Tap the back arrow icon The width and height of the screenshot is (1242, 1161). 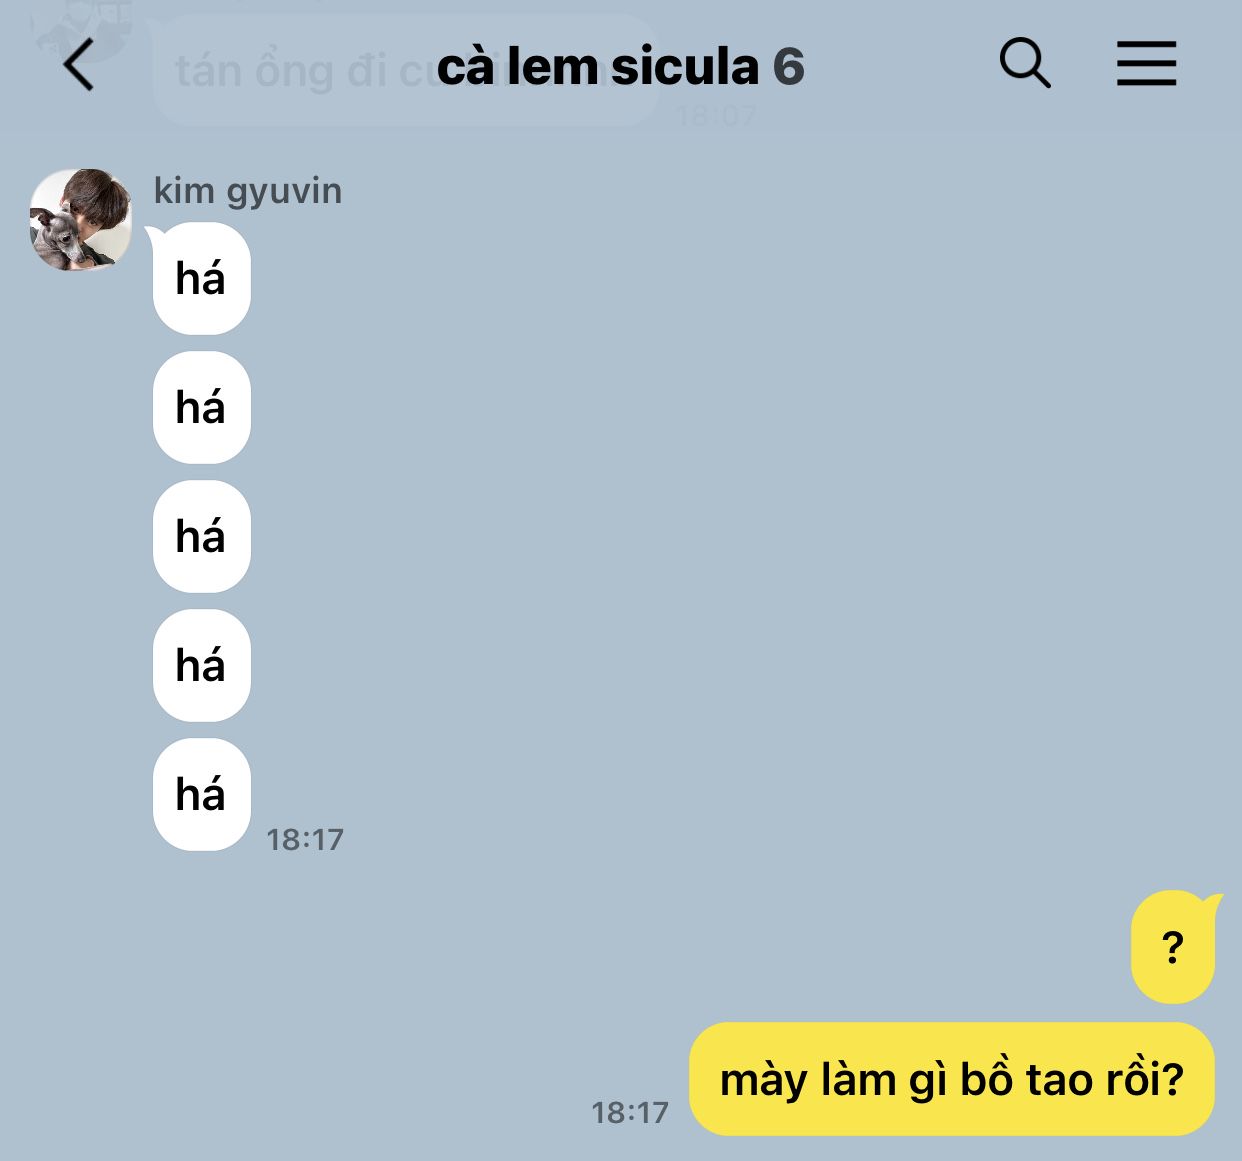pyautogui.click(x=78, y=65)
